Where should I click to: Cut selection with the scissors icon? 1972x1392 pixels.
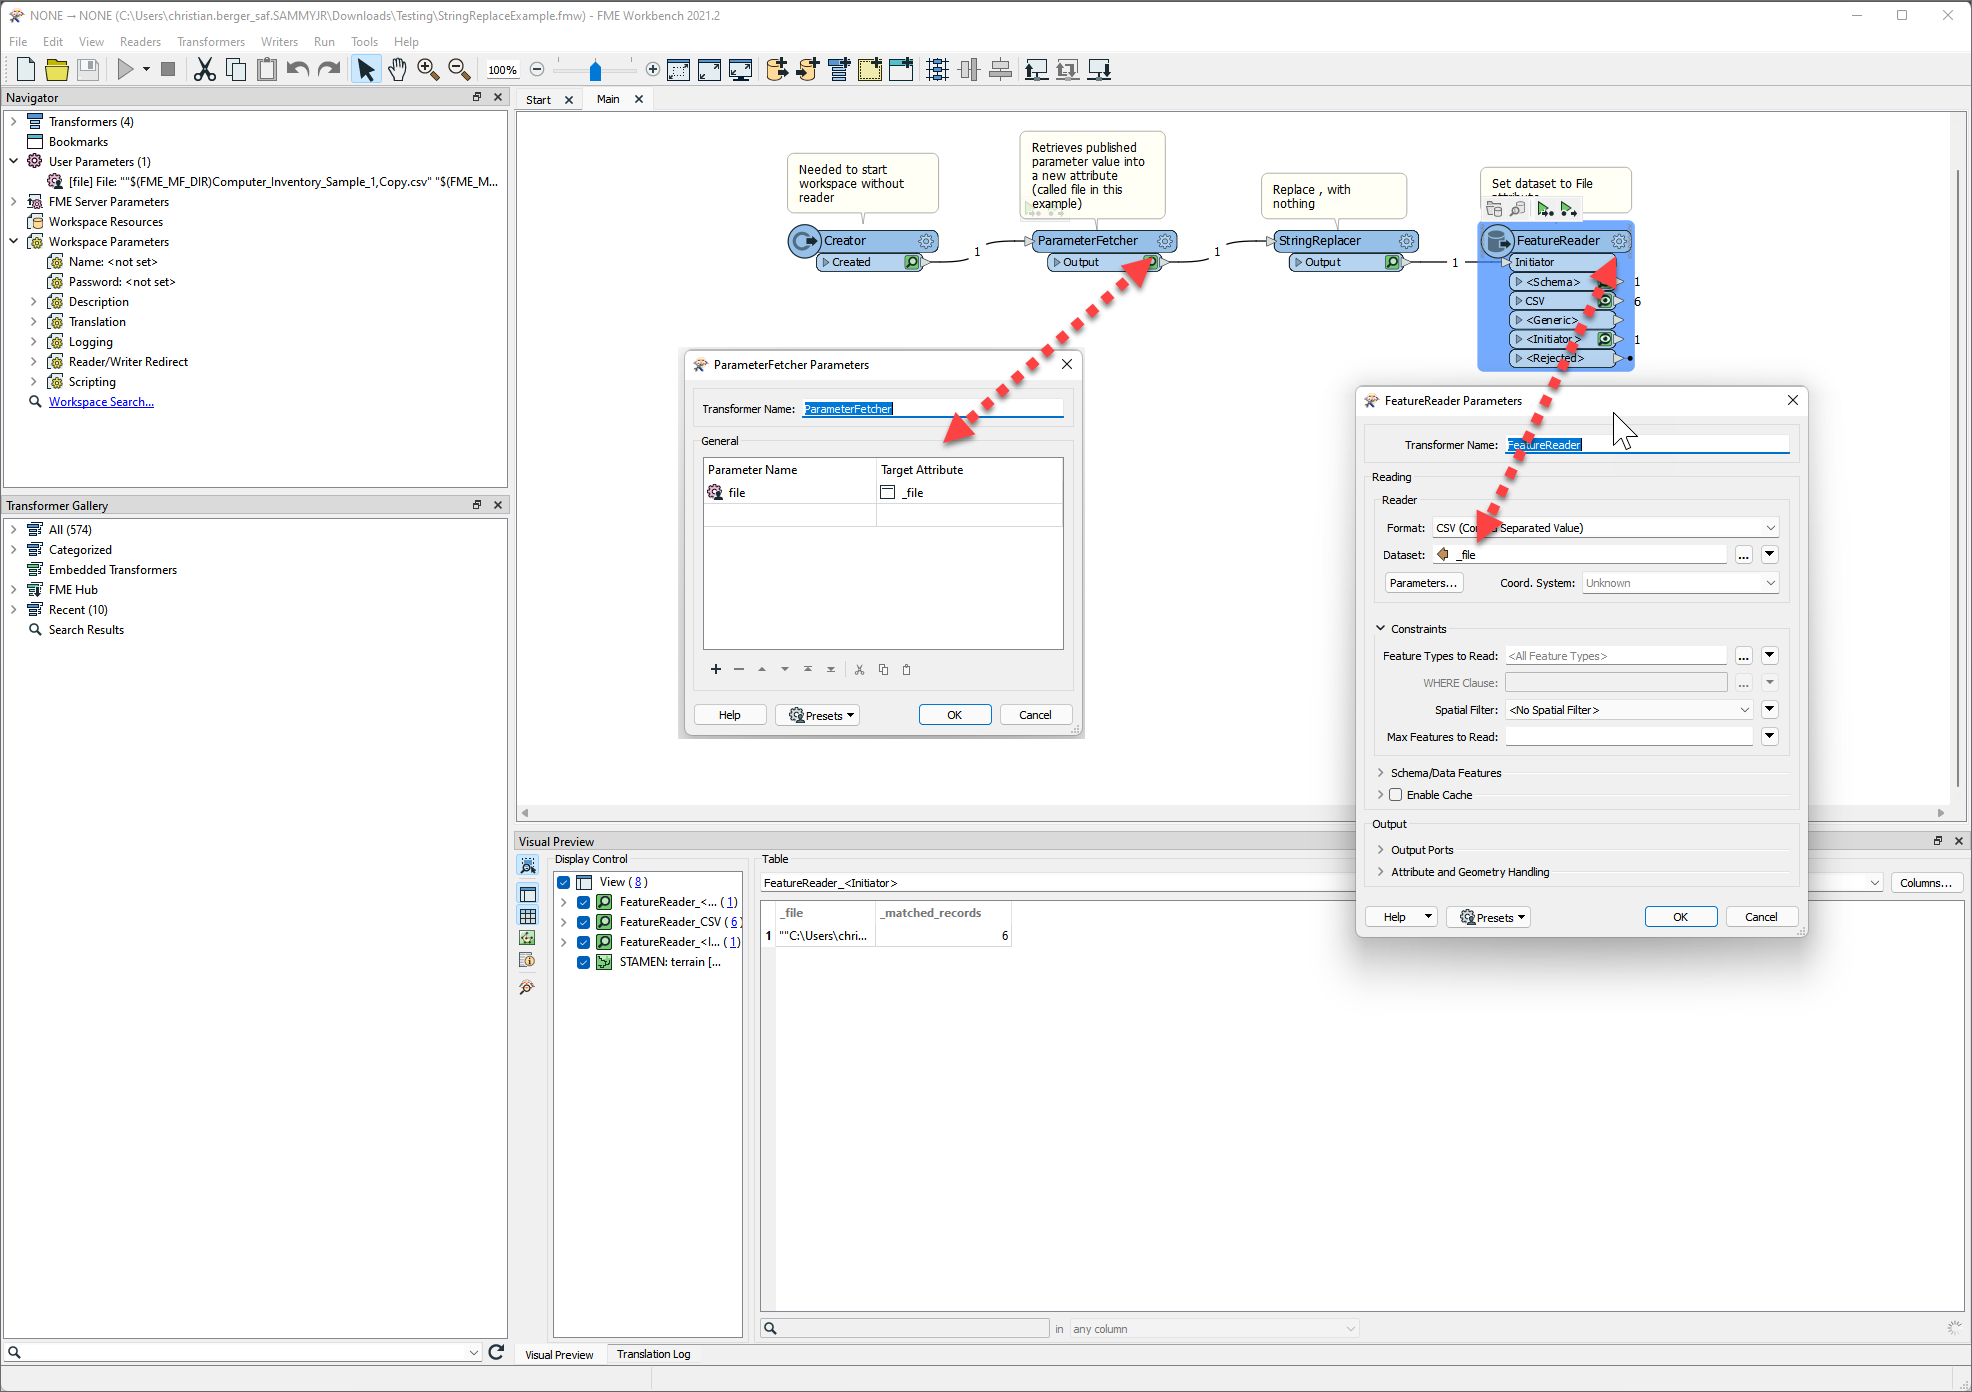pos(204,69)
